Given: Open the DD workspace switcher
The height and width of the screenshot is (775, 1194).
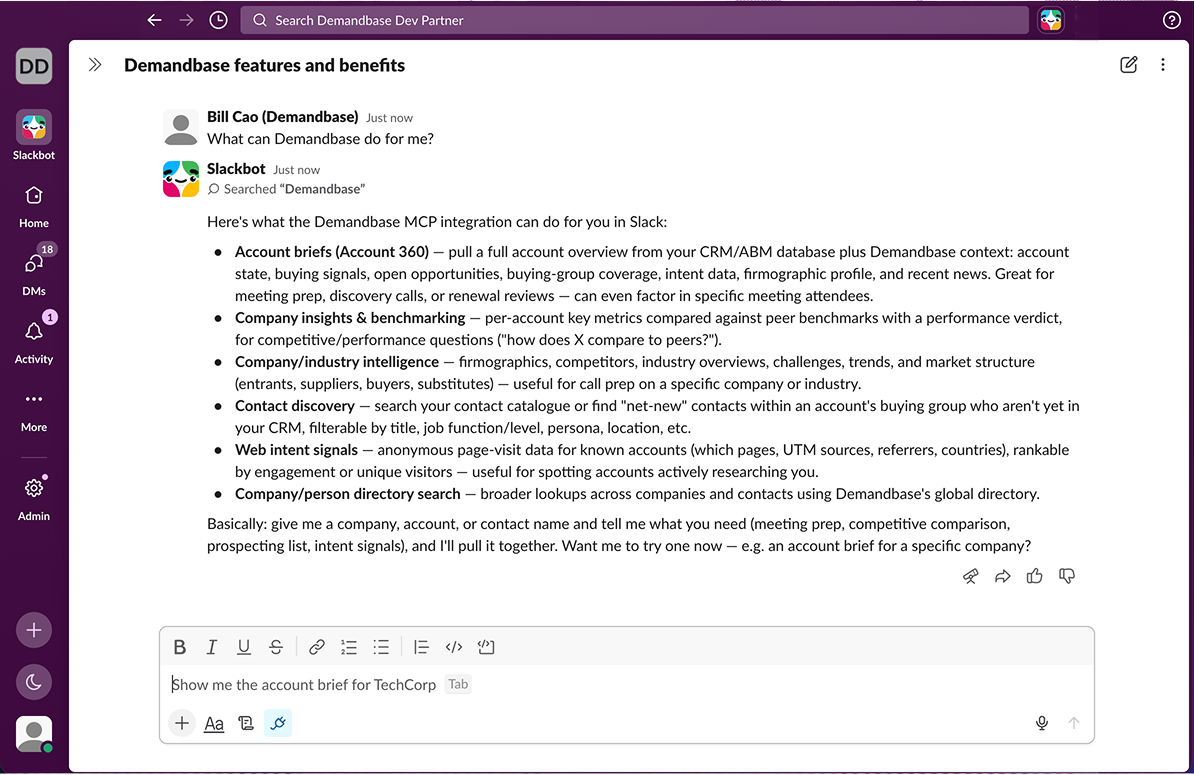Looking at the screenshot, I should 34,66.
